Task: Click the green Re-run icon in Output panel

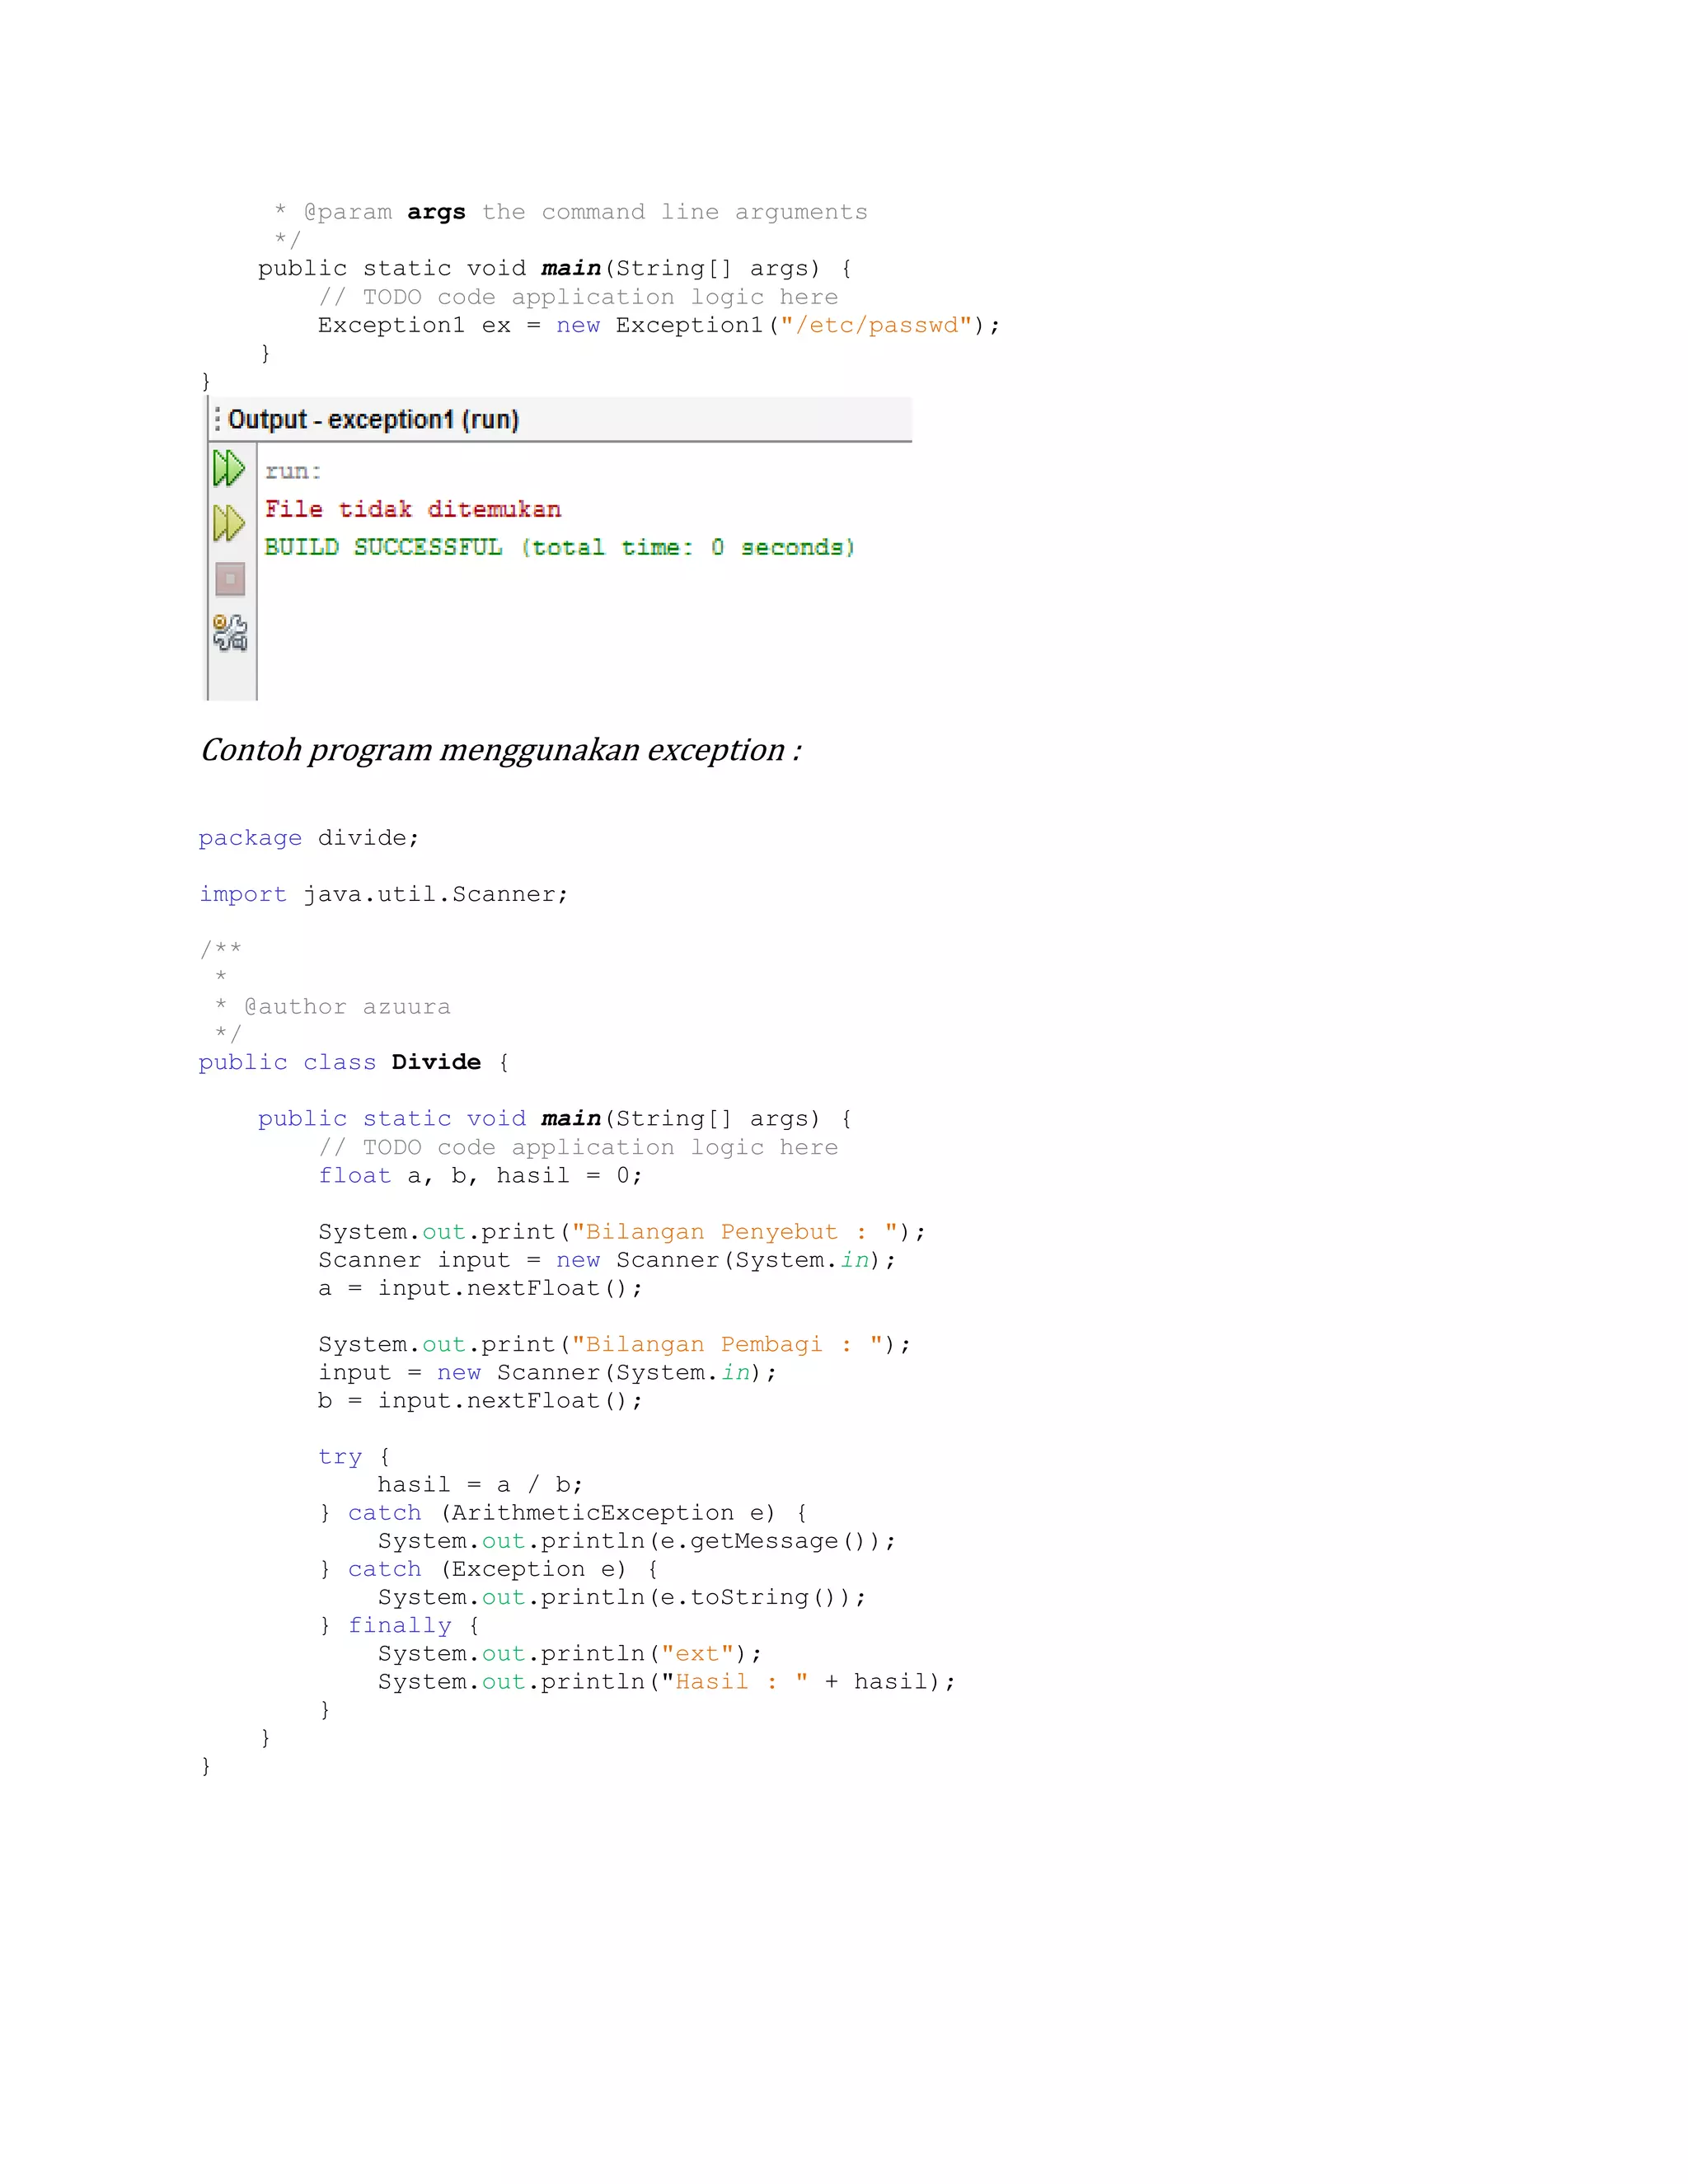Action: point(229,468)
